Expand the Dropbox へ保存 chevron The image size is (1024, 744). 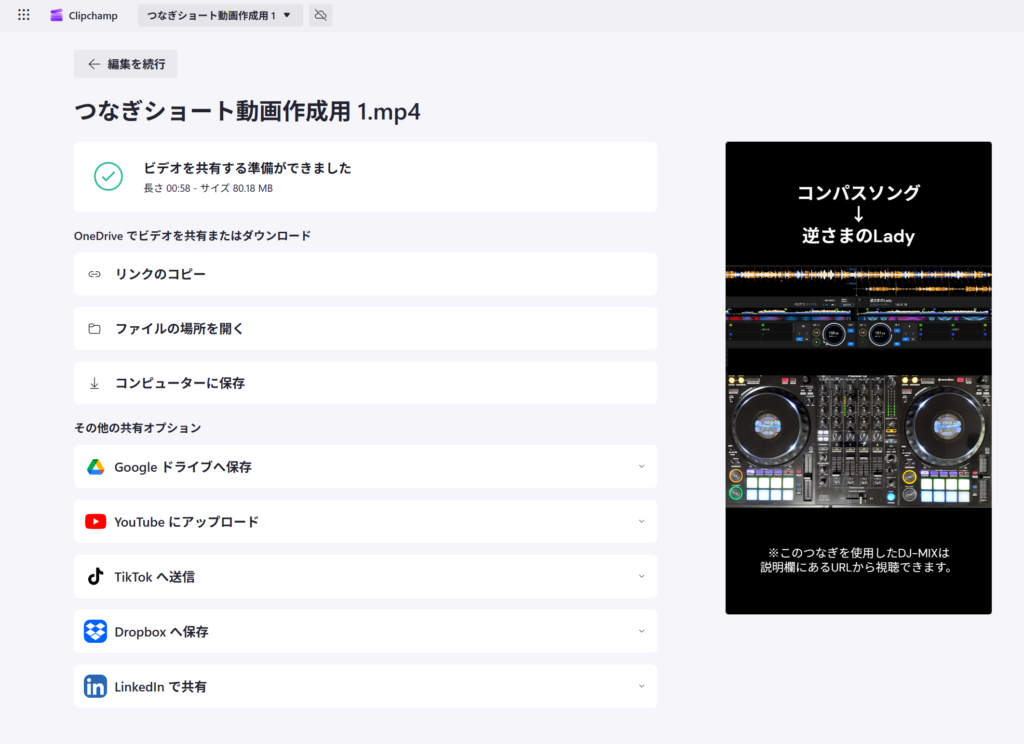[641, 632]
